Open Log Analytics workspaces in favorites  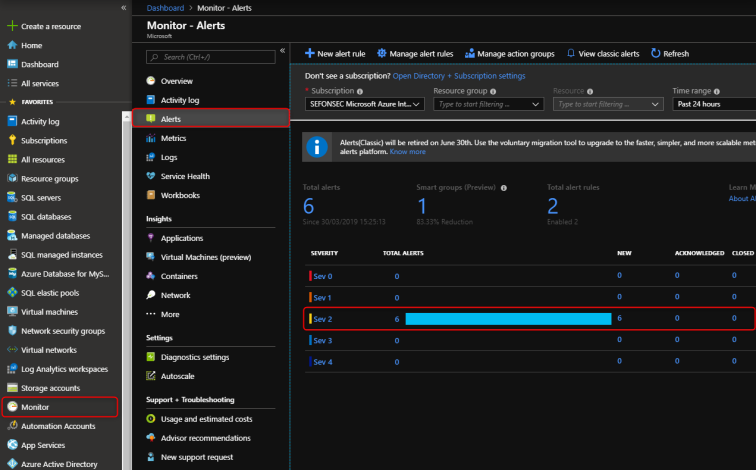point(64,369)
